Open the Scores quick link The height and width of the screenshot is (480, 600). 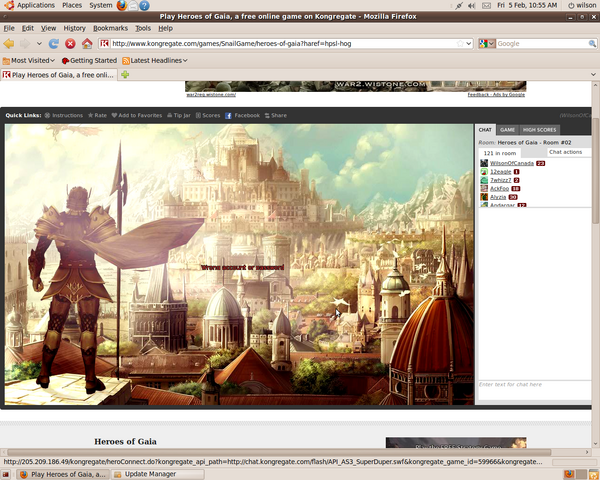point(208,115)
